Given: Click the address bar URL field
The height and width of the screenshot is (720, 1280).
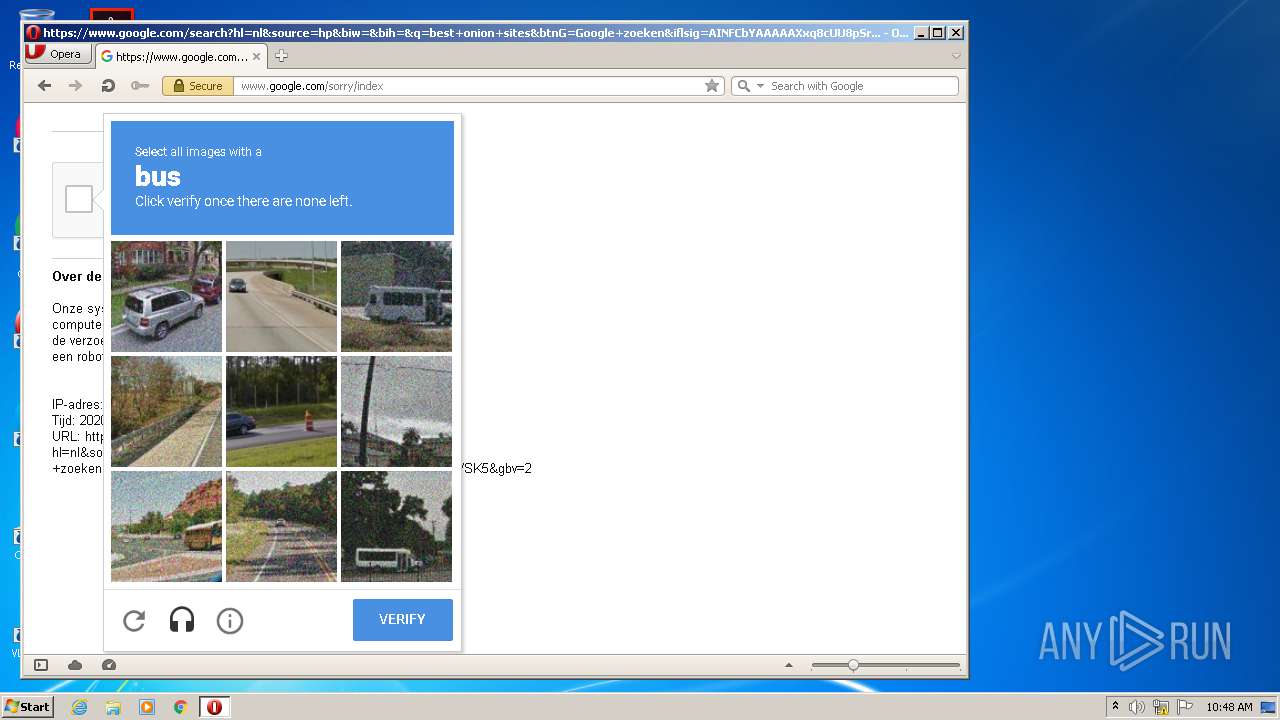Looking at the screenshot, I should (x=468, y=86).
